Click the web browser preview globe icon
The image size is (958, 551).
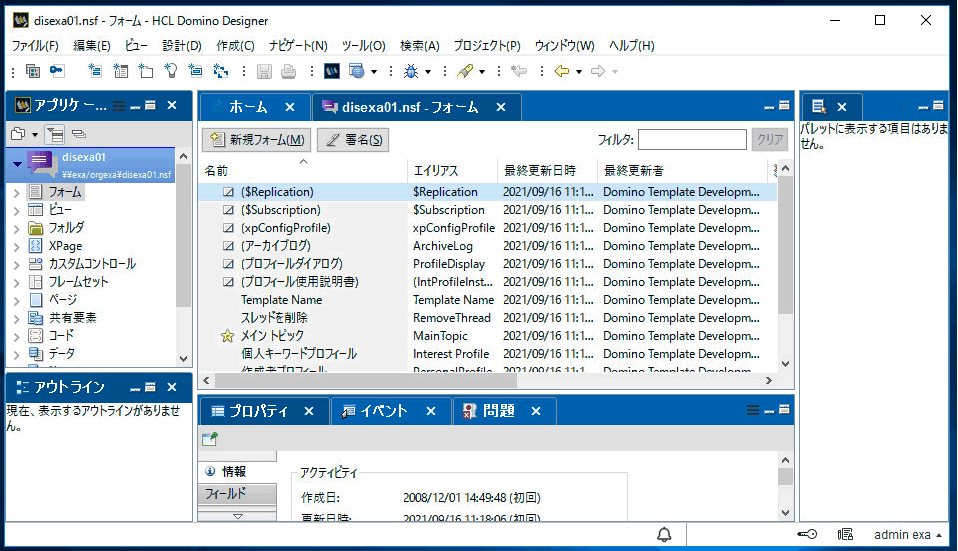[x=357, y=71]
